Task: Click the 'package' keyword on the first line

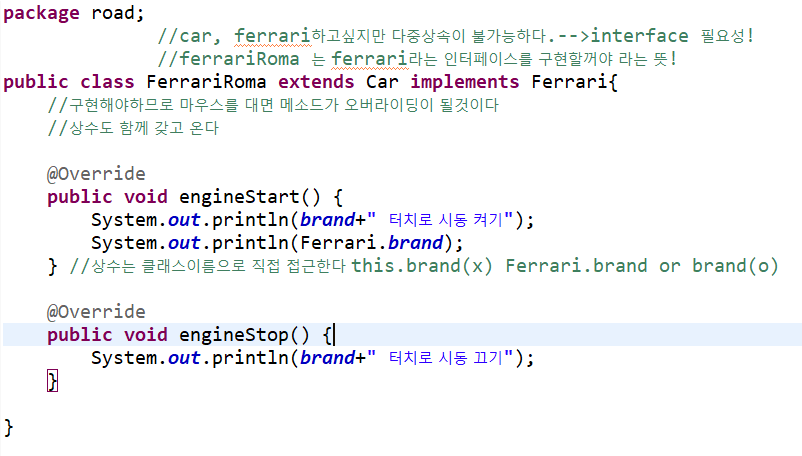Action: [x=41, y=13]
